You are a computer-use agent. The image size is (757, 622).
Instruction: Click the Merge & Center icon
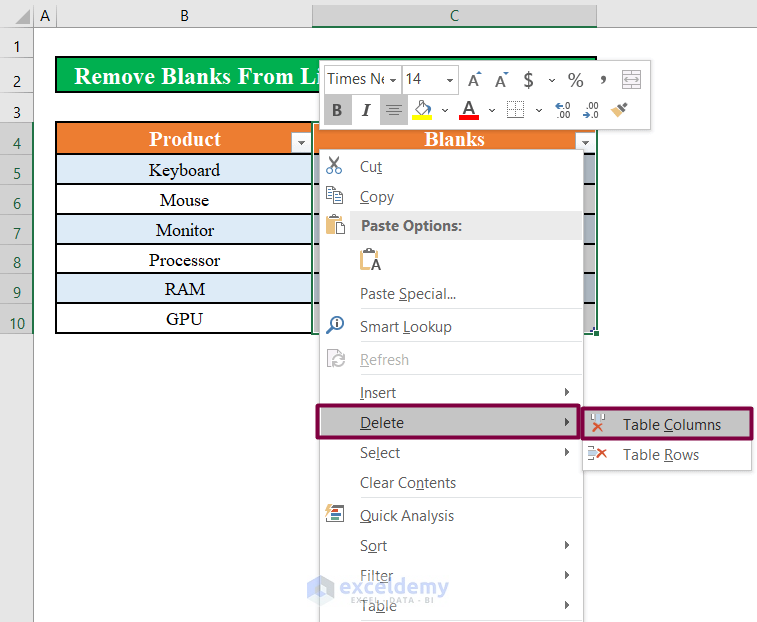[631, 79]
